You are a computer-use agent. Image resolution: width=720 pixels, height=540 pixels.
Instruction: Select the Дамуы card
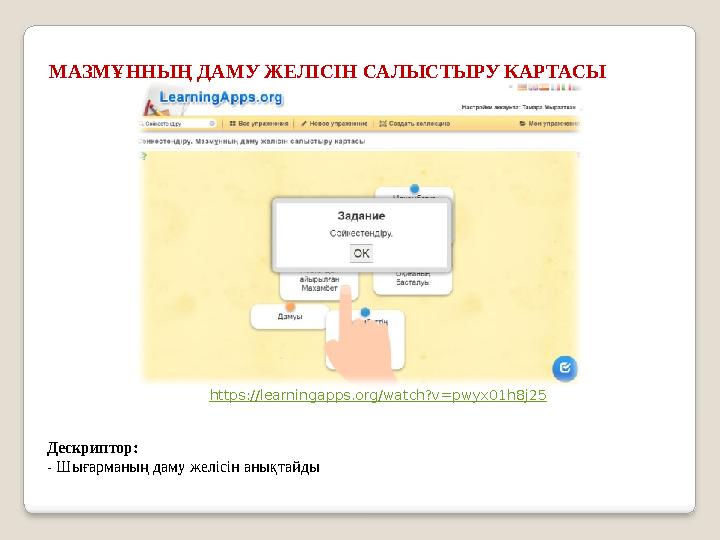pos(290,317)
